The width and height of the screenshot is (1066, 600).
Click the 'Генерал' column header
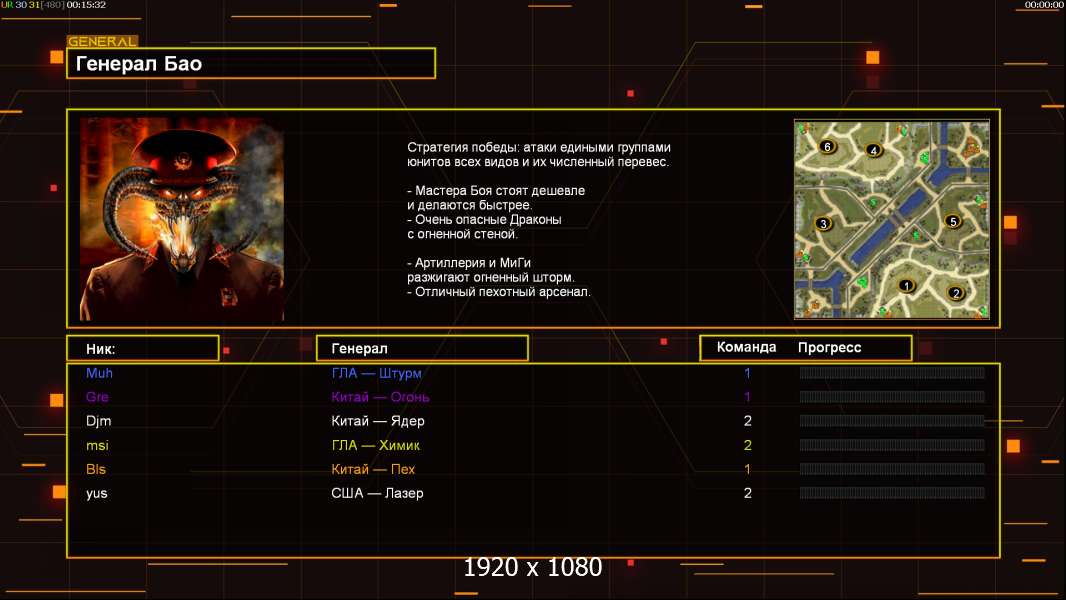coord(422,348)
